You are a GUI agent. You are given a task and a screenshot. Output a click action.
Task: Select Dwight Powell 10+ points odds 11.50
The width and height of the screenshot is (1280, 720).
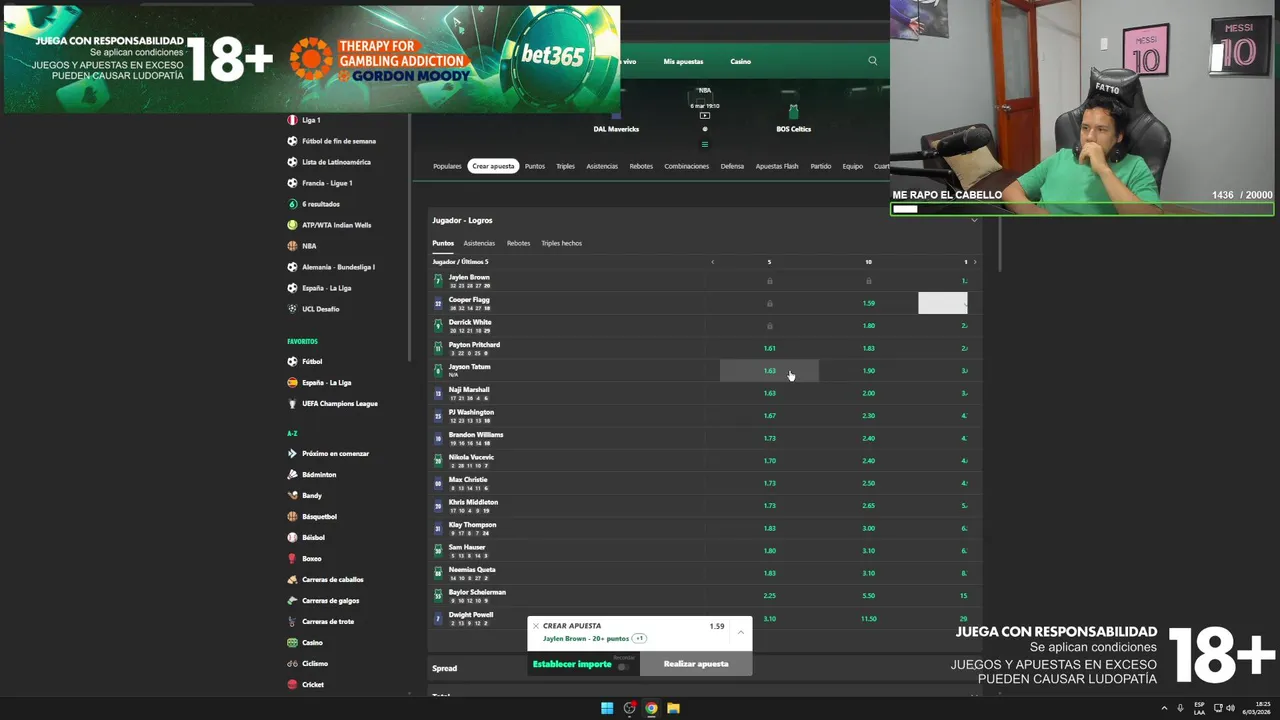coord(868,618)
